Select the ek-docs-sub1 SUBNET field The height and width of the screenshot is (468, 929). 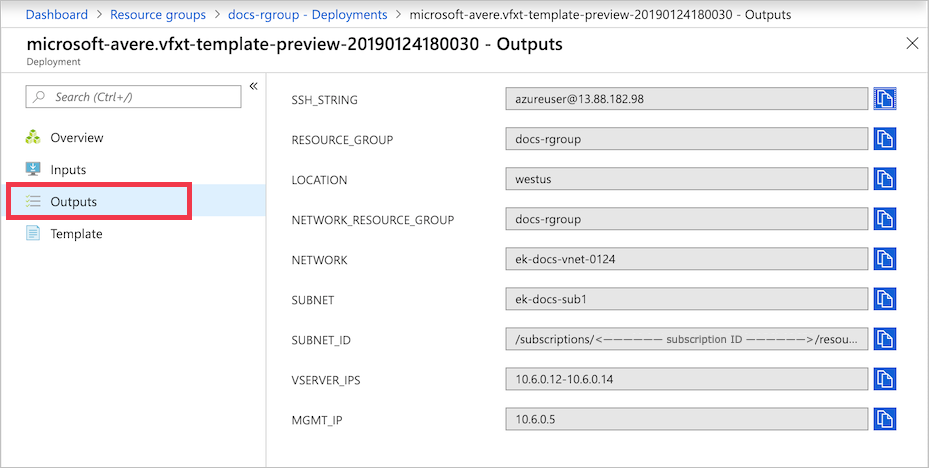click(687, 299)
